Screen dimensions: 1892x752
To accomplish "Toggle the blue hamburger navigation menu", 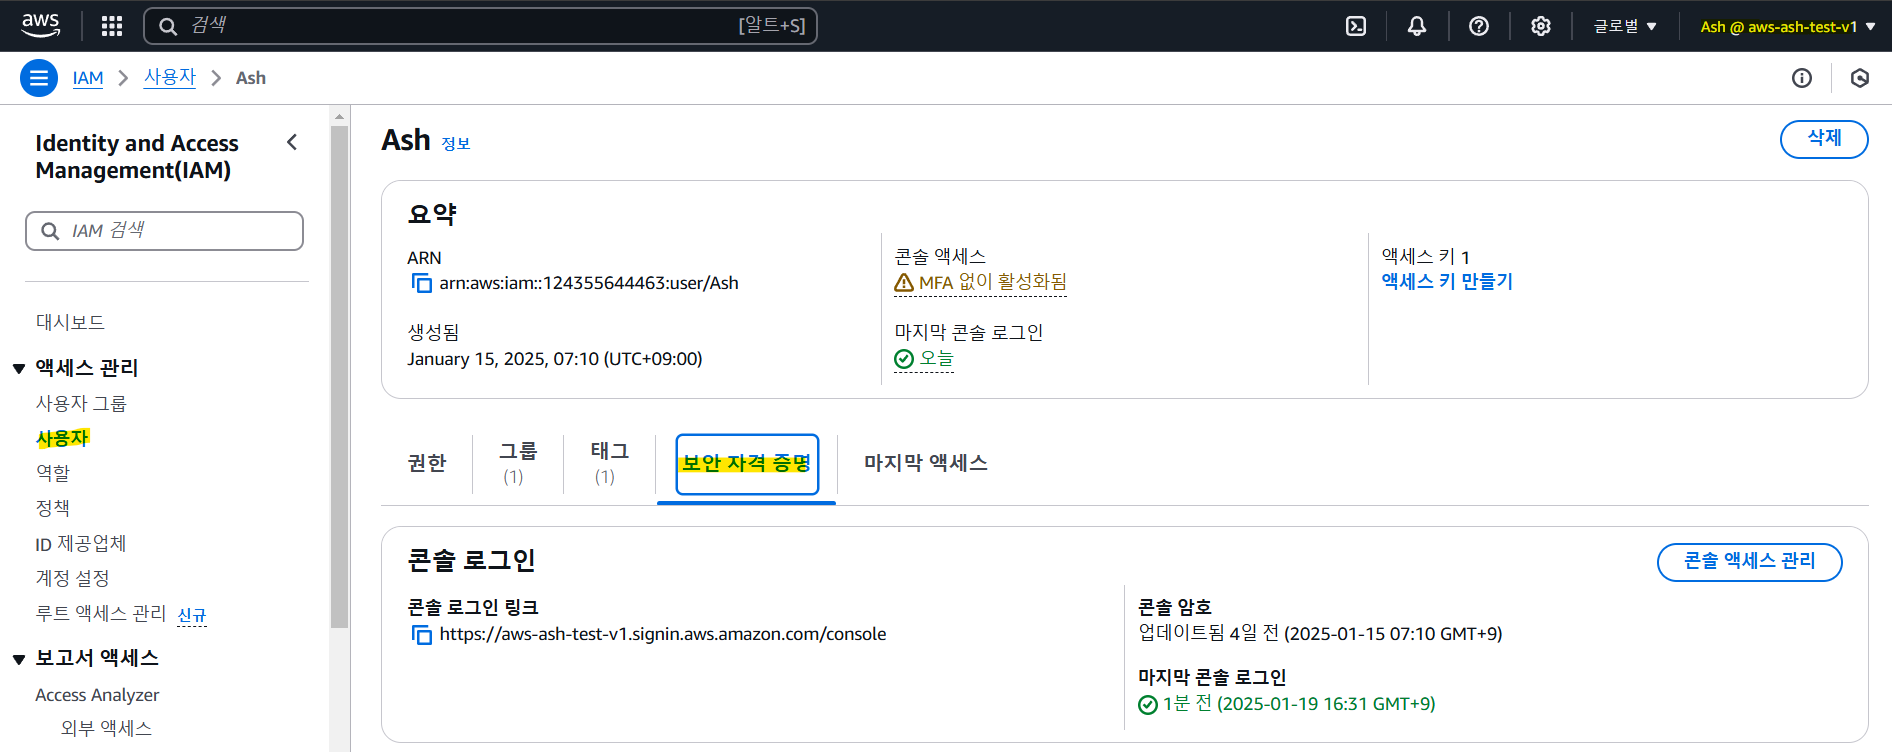I will [x=39, y=78].
